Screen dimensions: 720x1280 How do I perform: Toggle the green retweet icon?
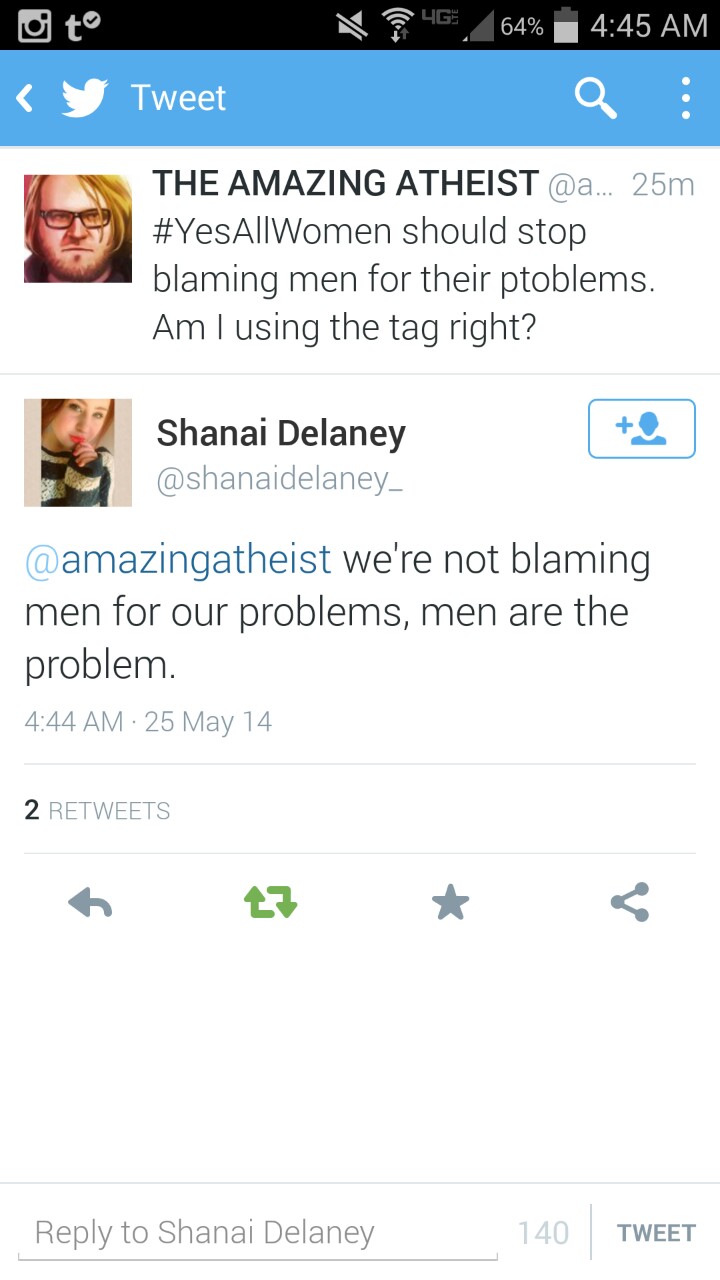coord(270,903)
